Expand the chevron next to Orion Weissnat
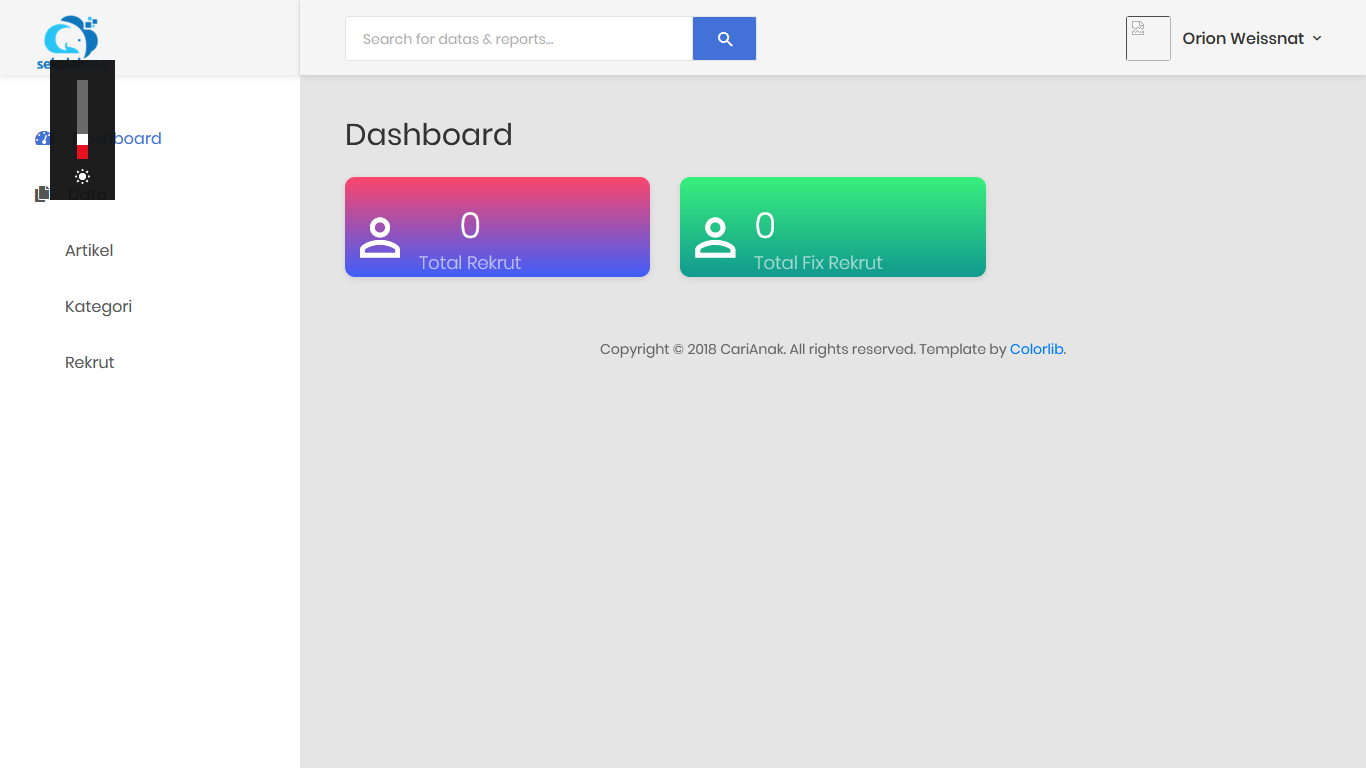1366x768 pixels. [1317, 39]
